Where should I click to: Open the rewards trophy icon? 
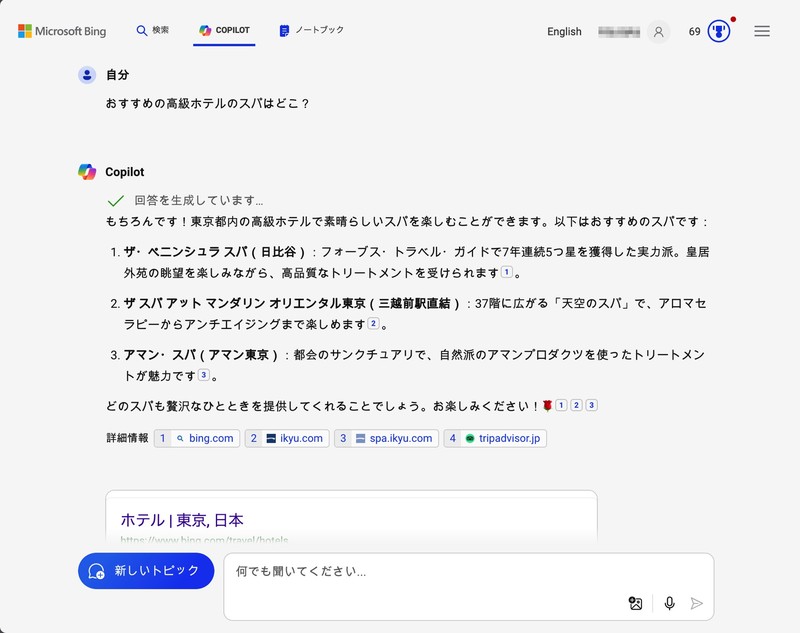pyautogui.click(x=719, y=32)
